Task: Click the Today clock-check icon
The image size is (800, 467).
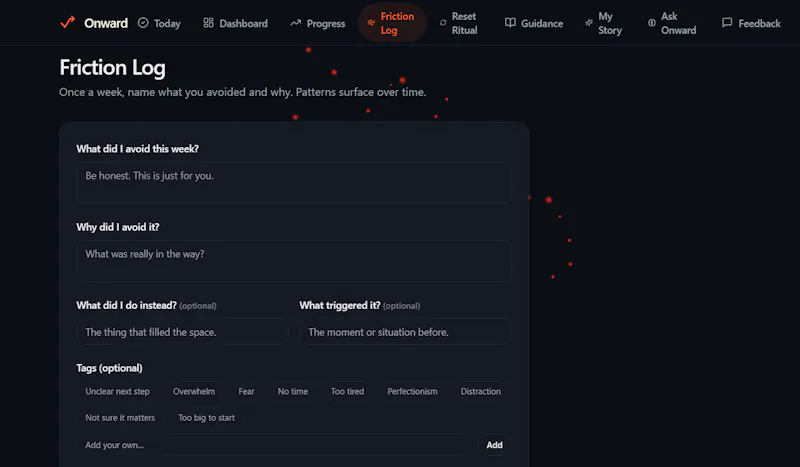Action: [143, 23]
